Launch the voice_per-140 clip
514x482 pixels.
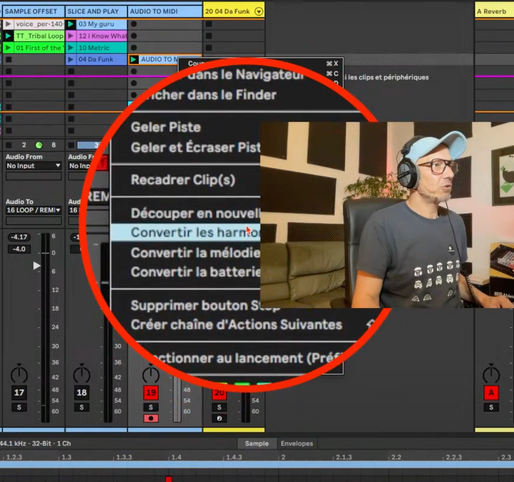tap(9, 24)
